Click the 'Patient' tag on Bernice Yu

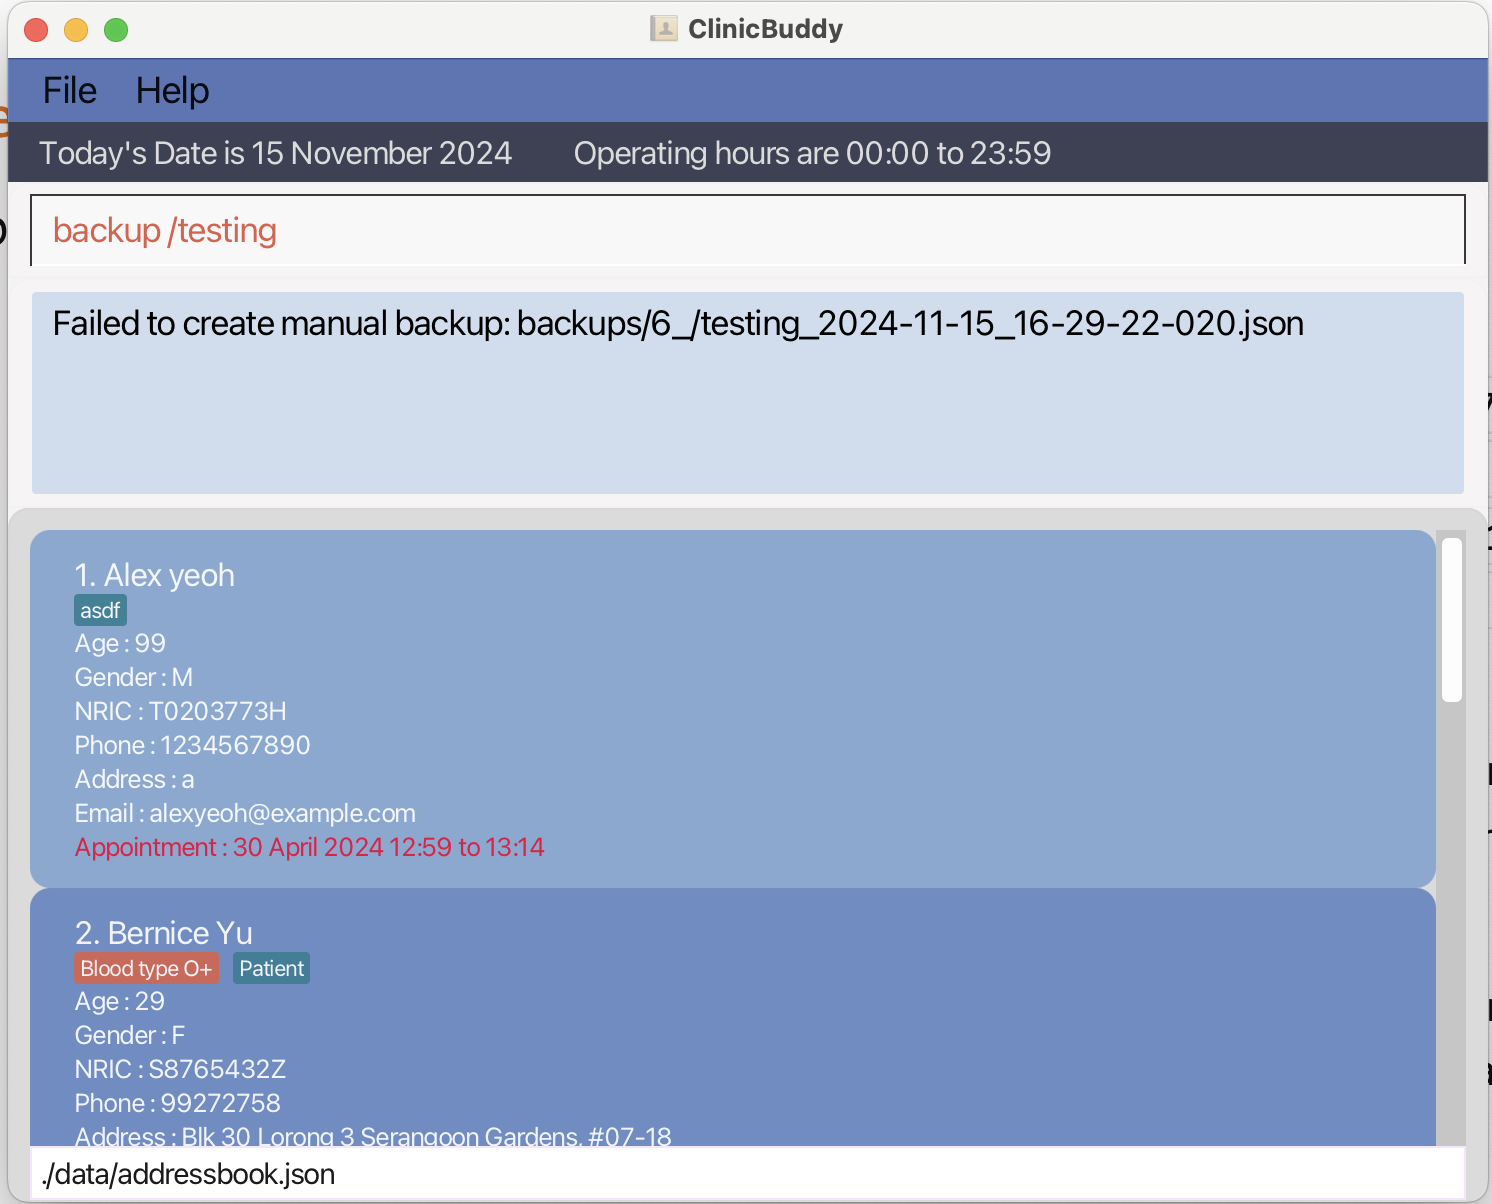pos(271,968)
